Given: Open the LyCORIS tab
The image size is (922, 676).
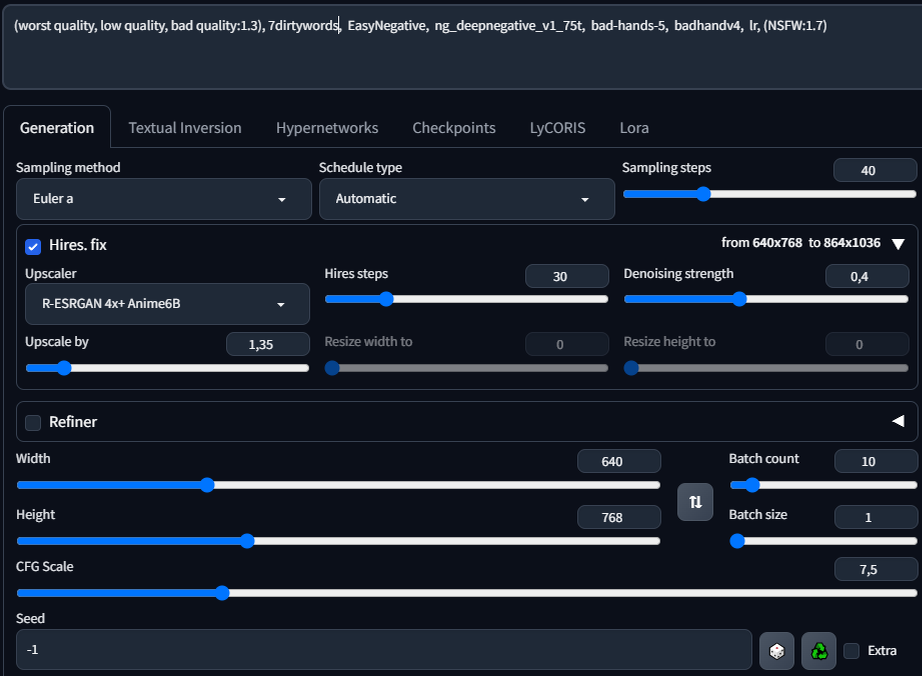Looking at the screenshot, I should (x=557, y=128).
